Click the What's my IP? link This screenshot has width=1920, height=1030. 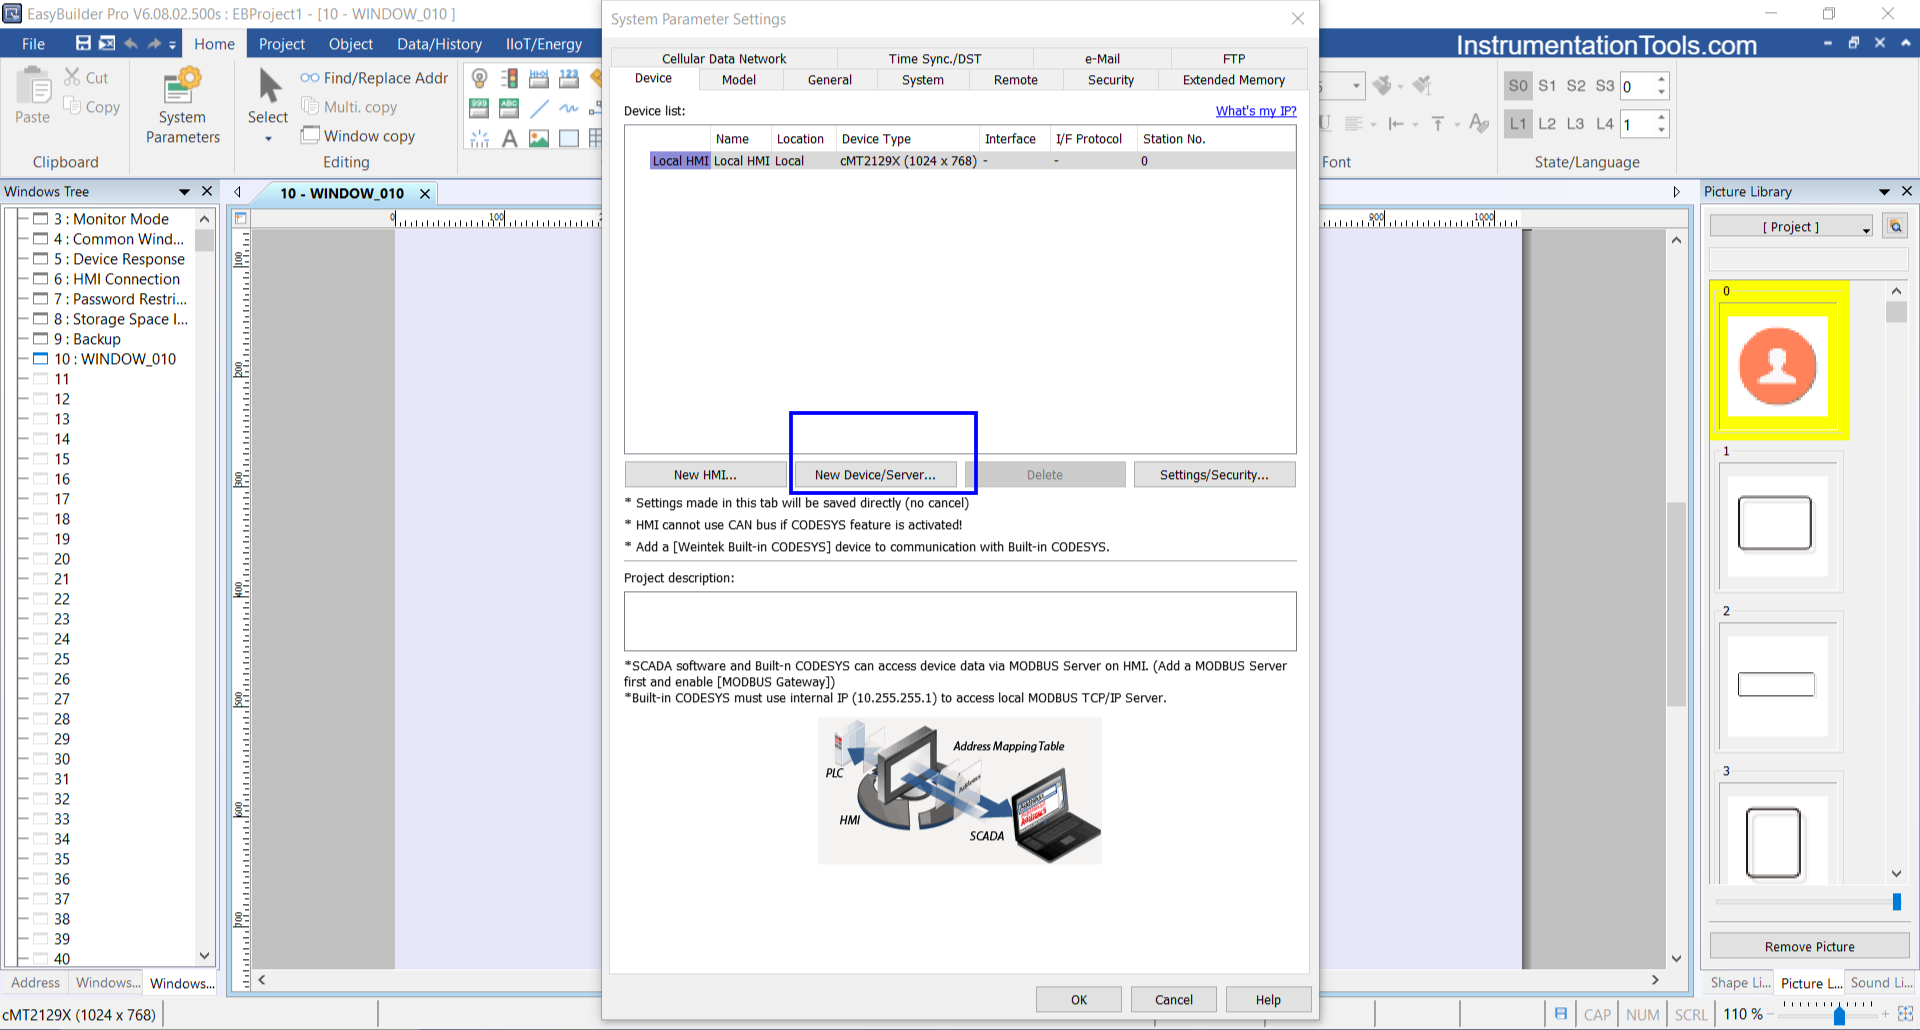[x=1256, y=111]
